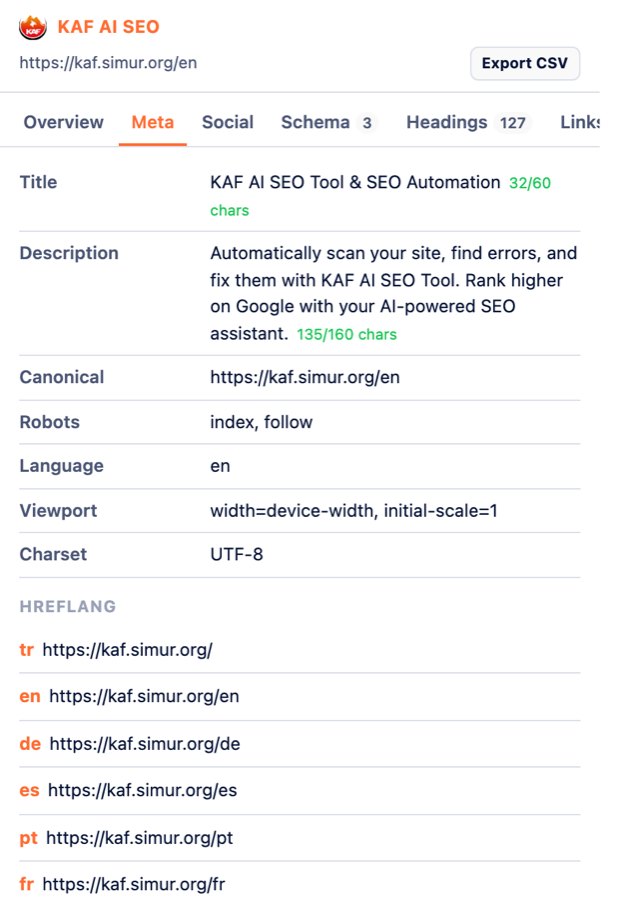
Task: Open the Schema tab
Action: 328,122
